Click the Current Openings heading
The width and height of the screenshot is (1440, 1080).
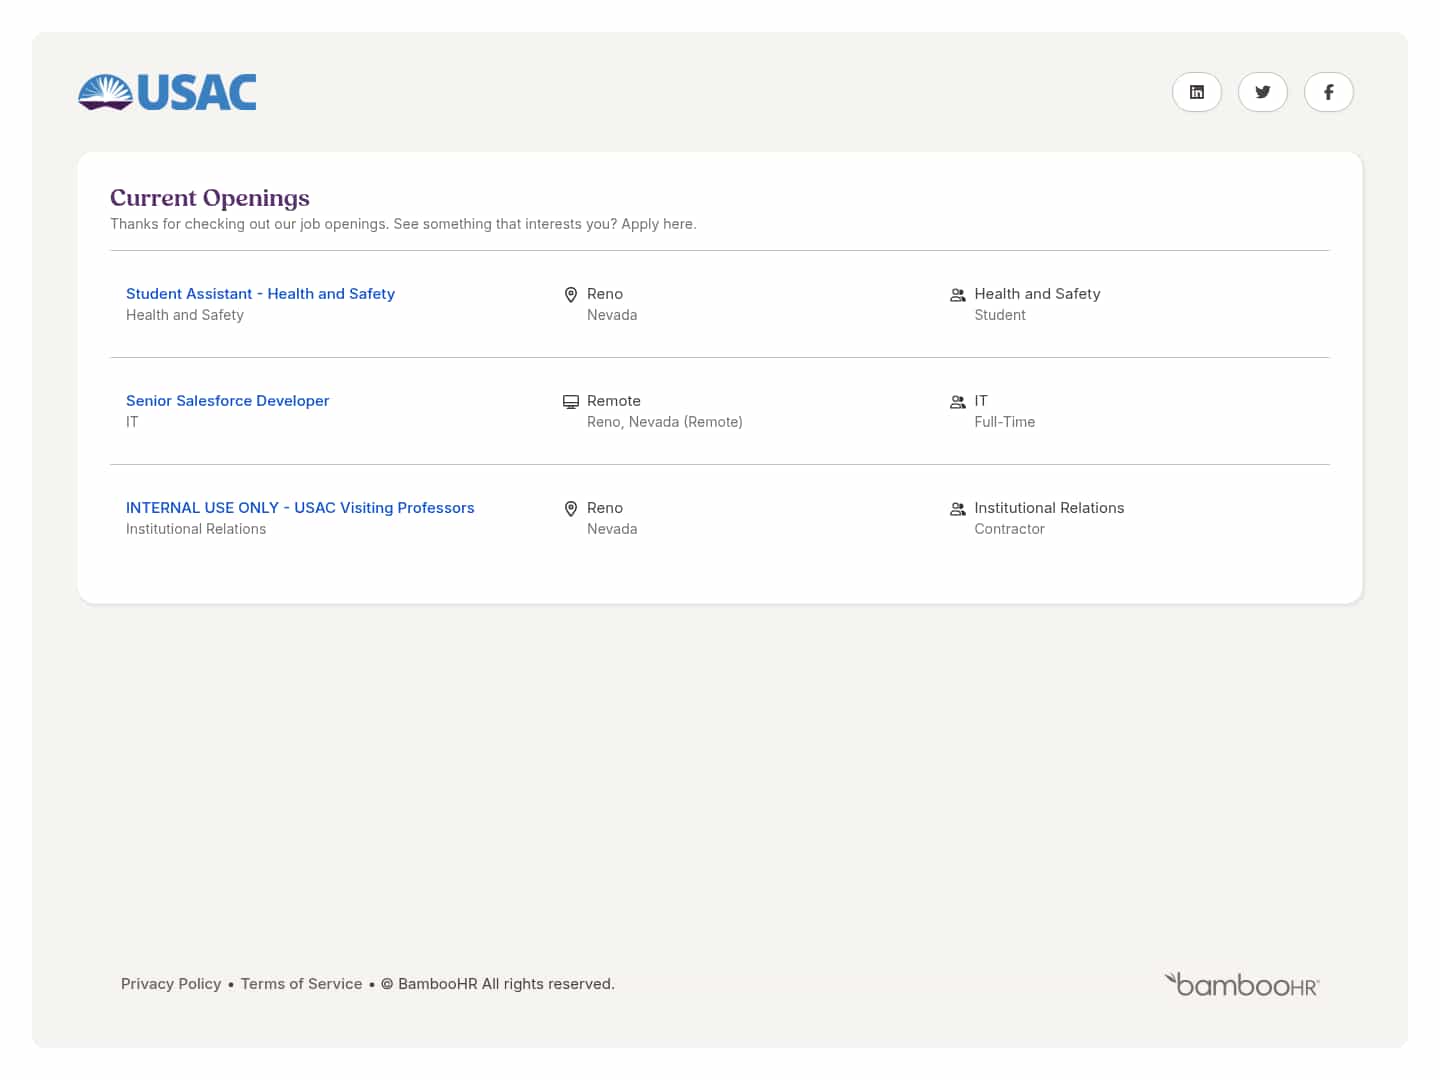point(210,198)
